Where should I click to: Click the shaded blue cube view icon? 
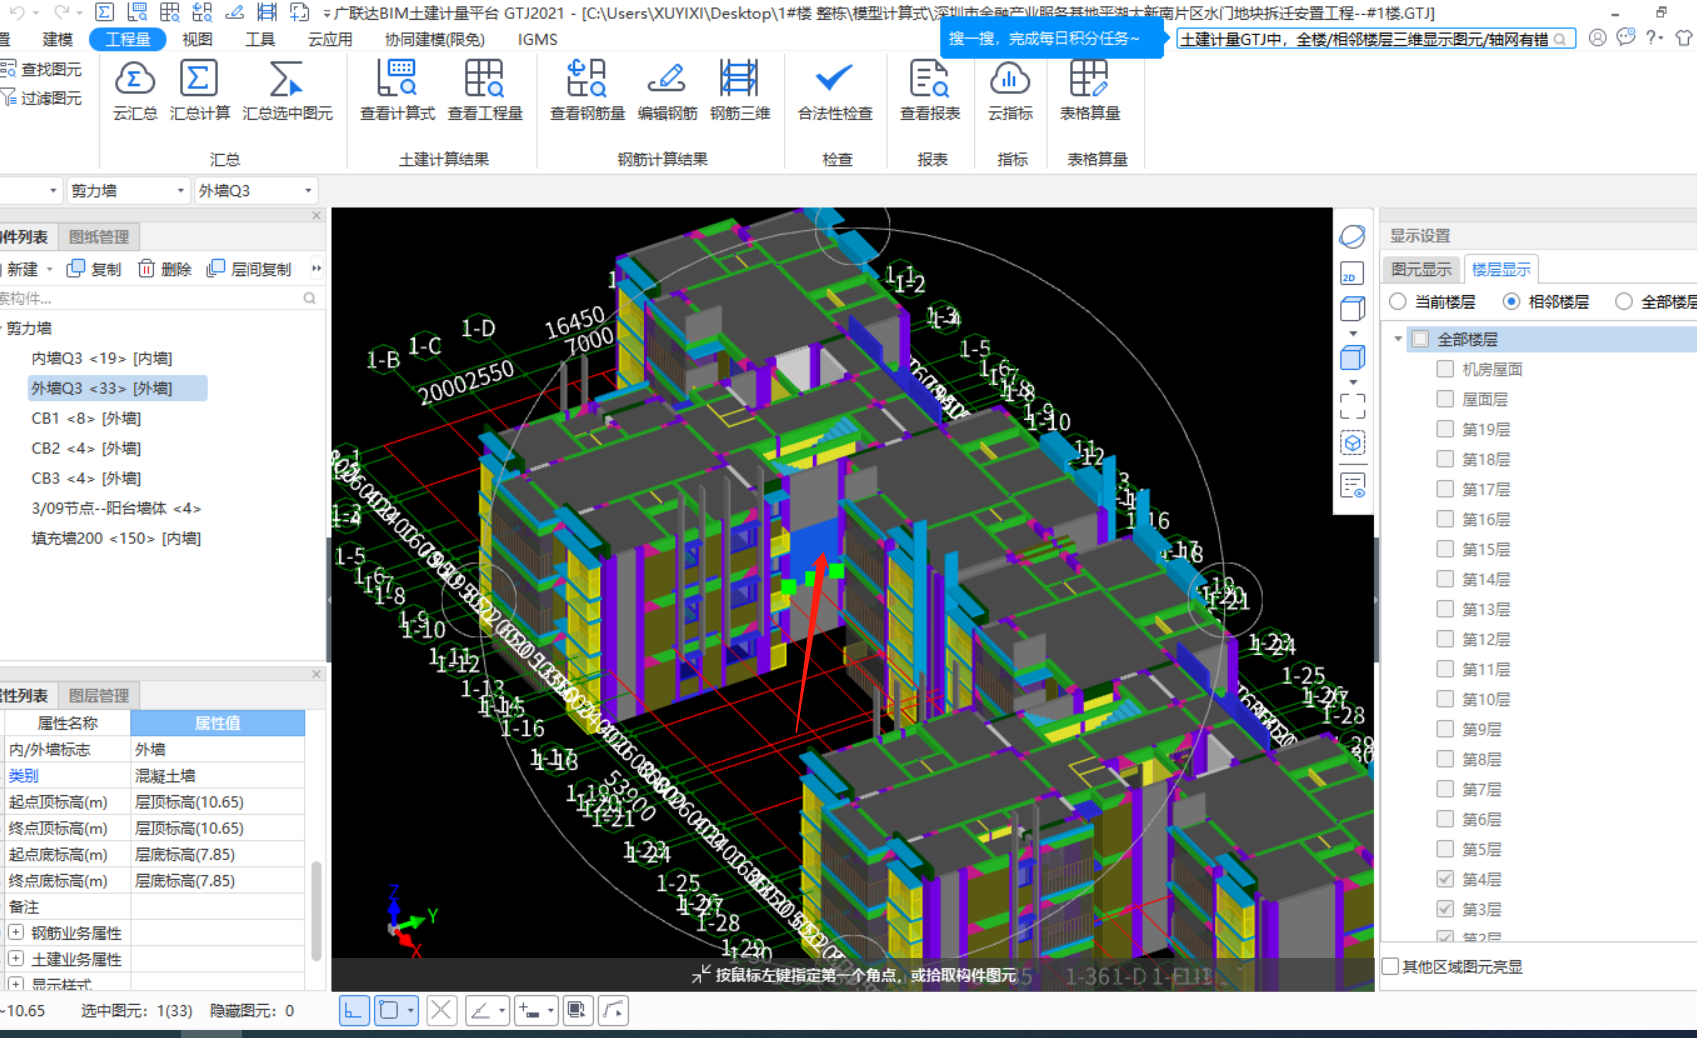pyautogui.click(x=1352, y=357)
